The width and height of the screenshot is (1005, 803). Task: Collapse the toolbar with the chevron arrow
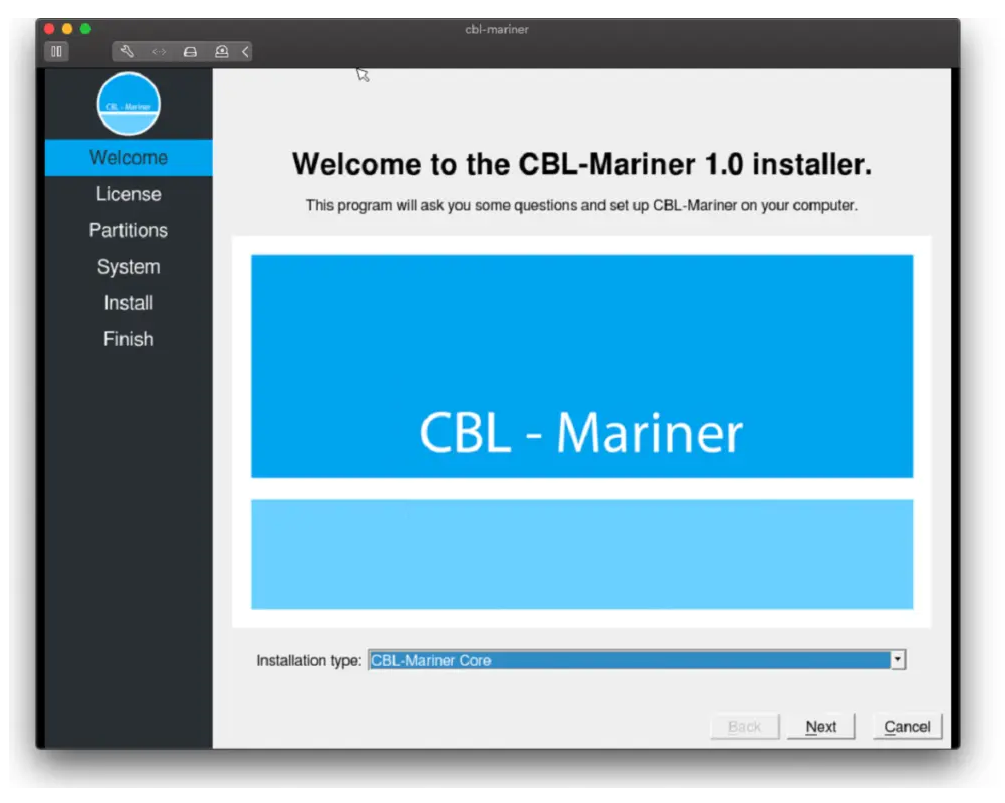pyautogui.click(x=245, y=51)
